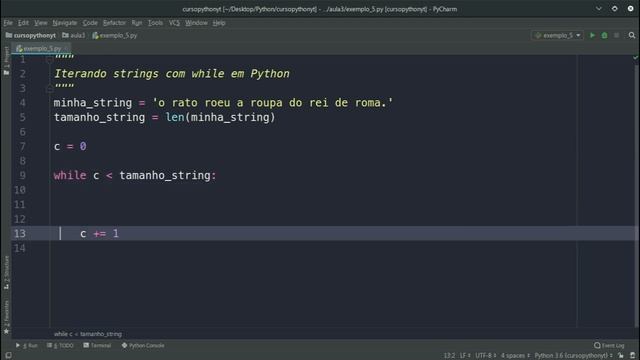Click aula3 folder breadcrumb
640x360 pixels.
[74, 36]
